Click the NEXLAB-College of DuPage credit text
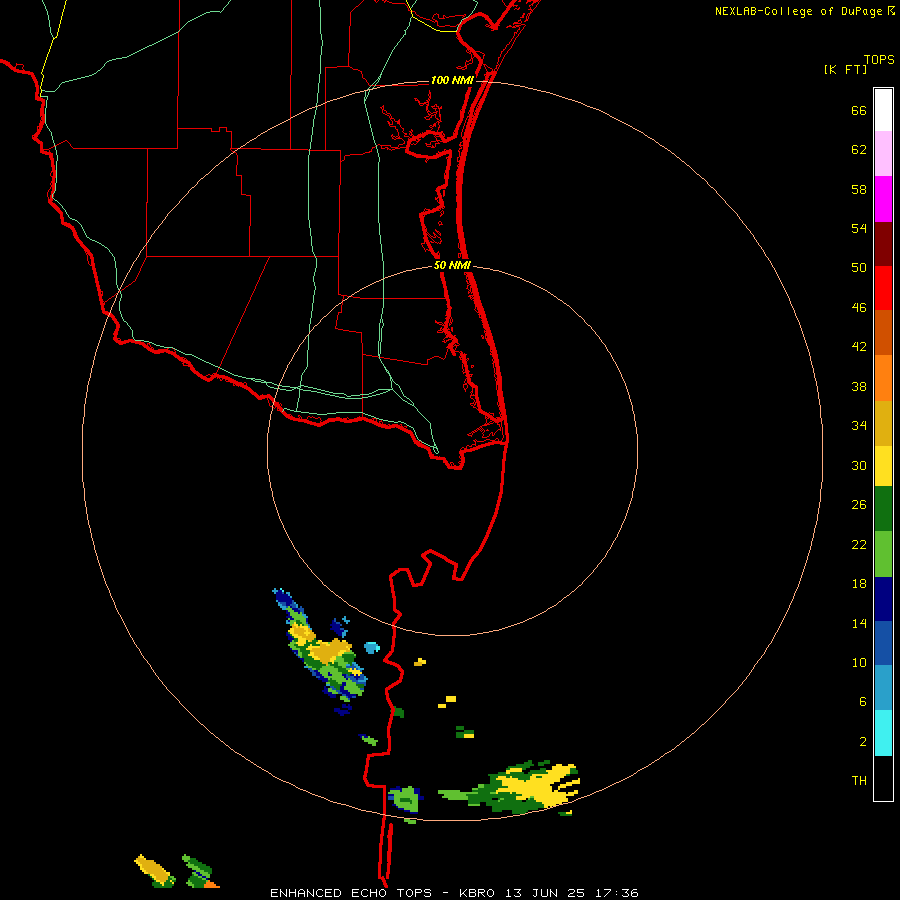This screenshot has width=900, height=900. click(798, 11)
